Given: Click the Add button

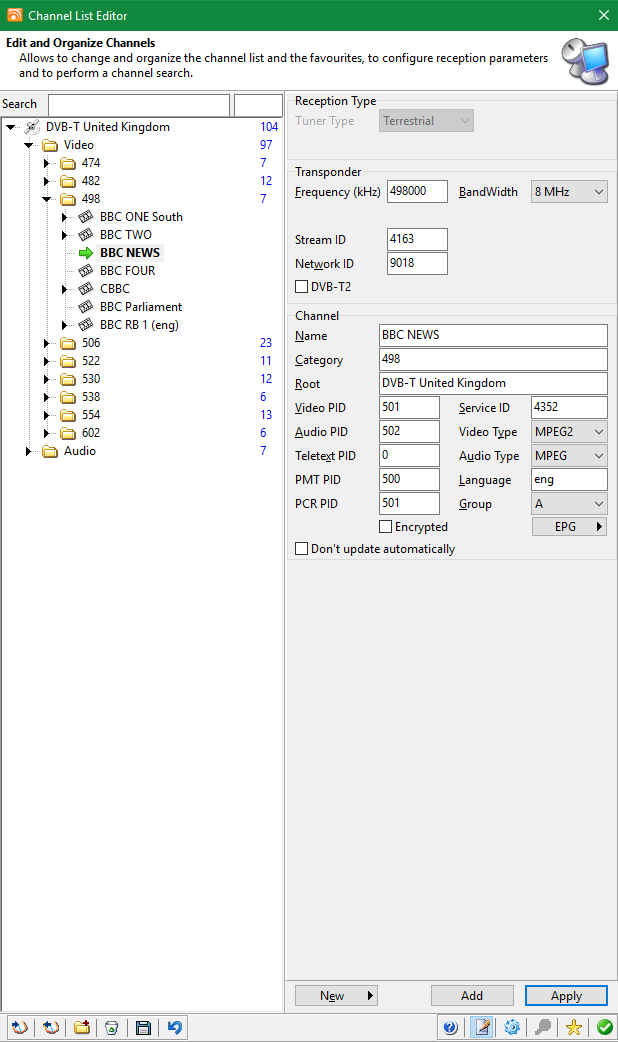Looking at the screenshot, I should (472, 995).
